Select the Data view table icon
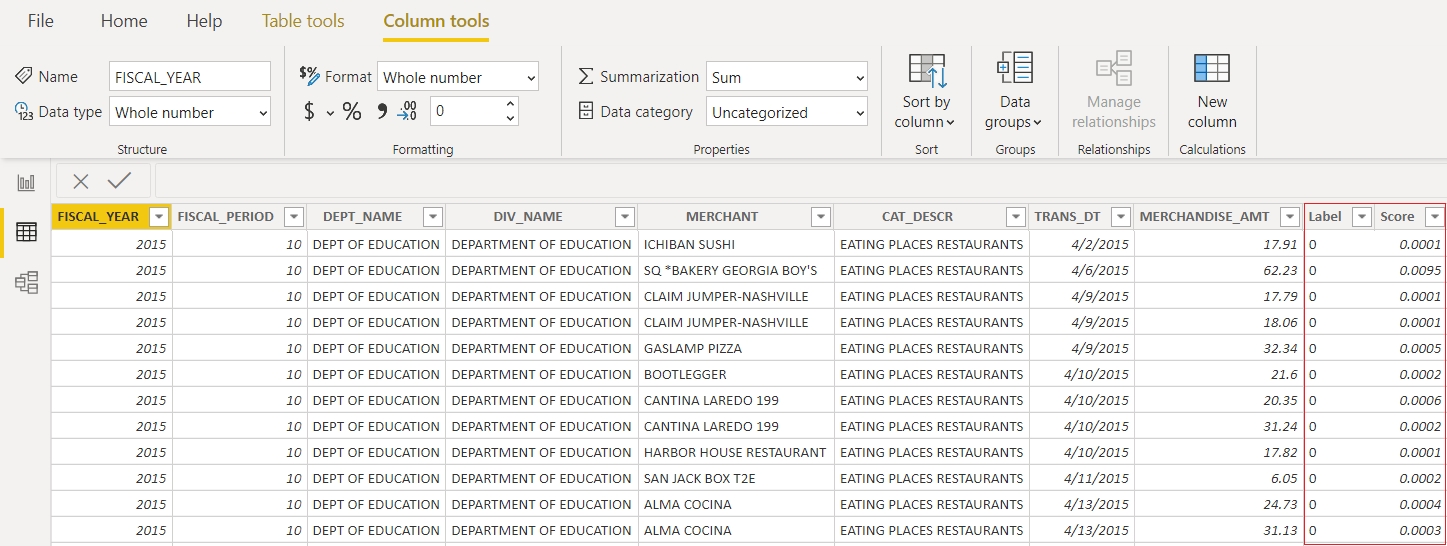The image size is (1447, 546). [26, 232]
